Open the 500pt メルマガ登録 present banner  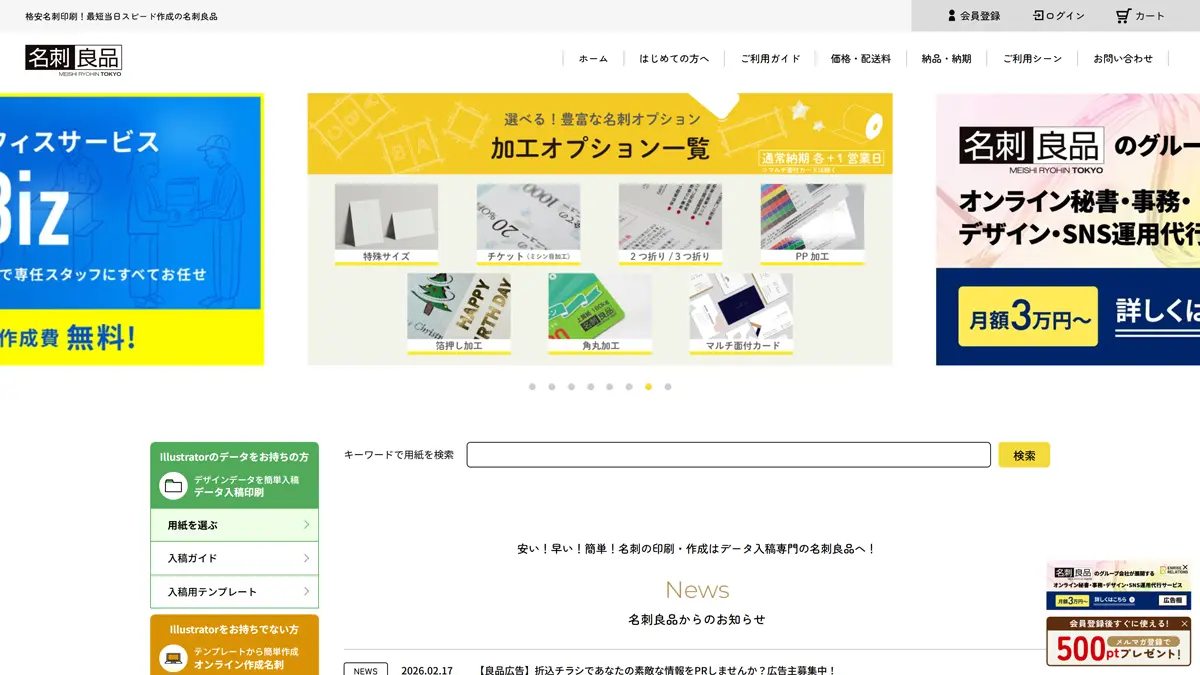(1118, 643)
